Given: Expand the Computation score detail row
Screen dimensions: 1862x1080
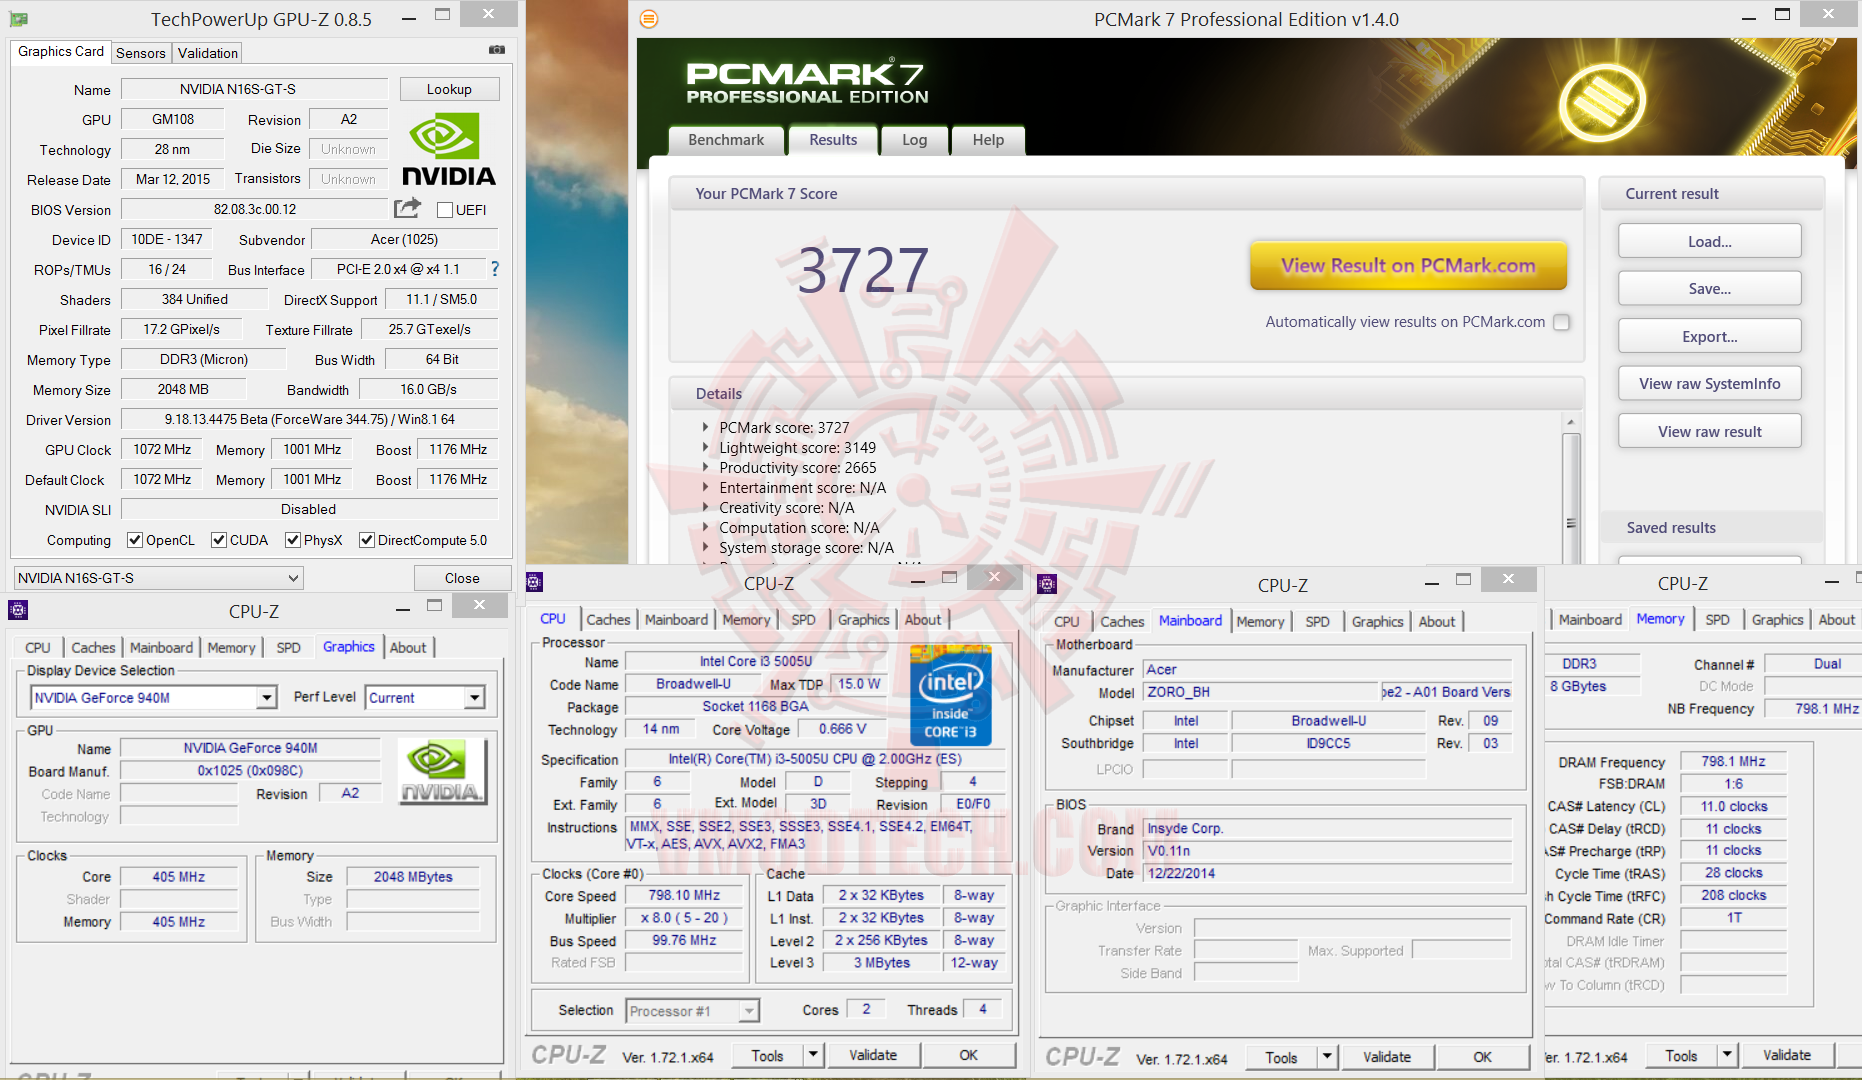Looking at the screenshot, I should click(x=707, y=528).
